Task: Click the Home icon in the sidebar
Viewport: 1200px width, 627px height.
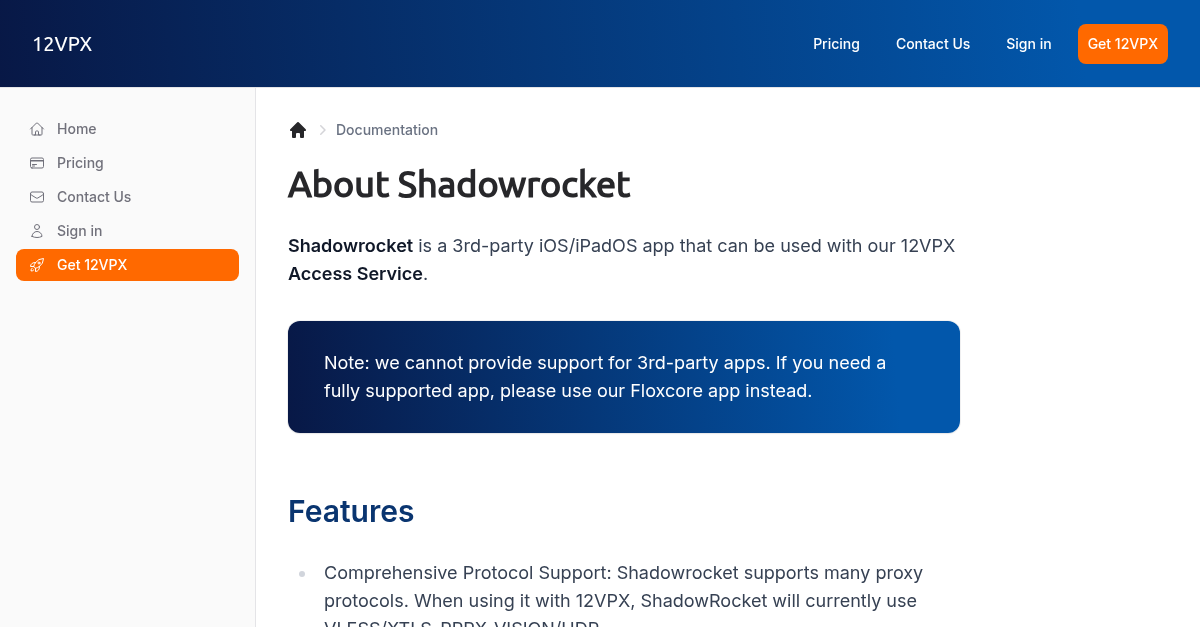Action: click(x=36, y=129)
